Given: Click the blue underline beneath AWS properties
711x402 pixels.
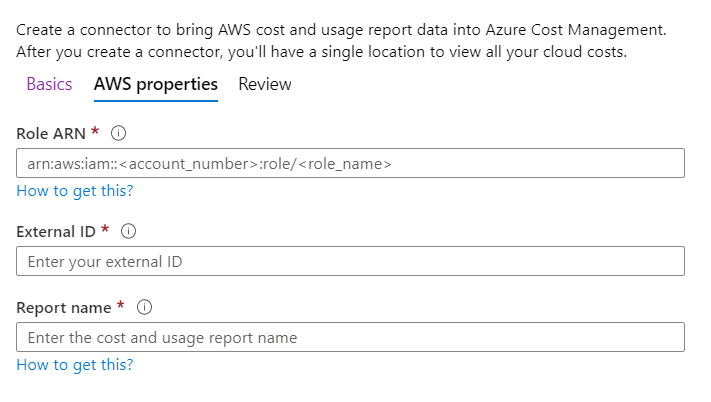Looking at the screenshot, I should 156,101.
